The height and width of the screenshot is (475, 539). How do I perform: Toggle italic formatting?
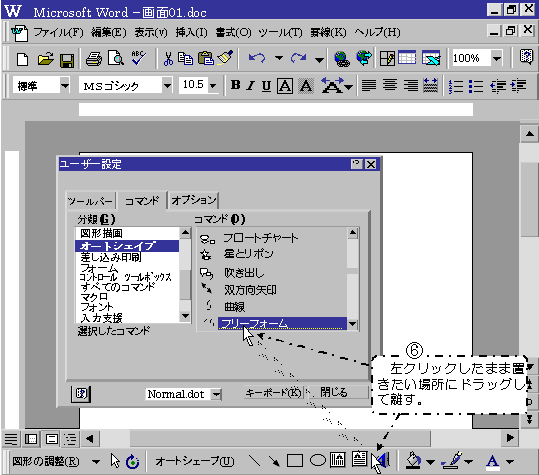tap(251, 85)
